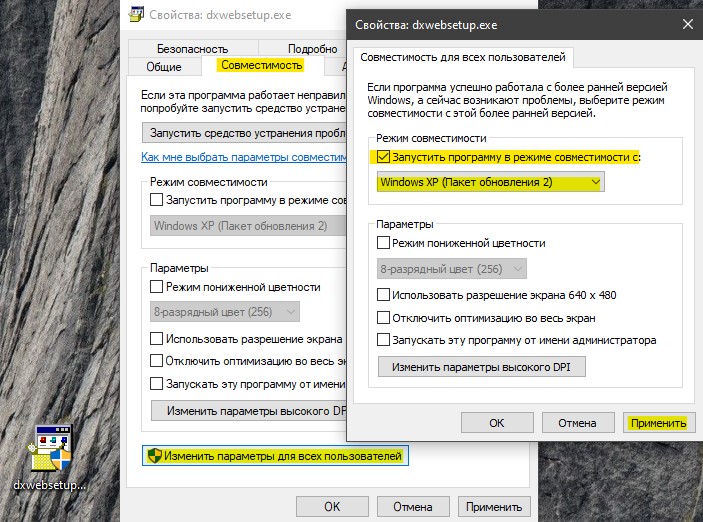
Task: Click Применить in the back window
Action: [494, 506]
